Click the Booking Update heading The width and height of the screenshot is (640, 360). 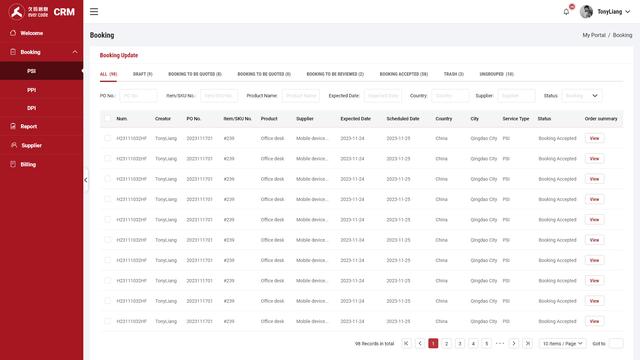tap(119, 55)
